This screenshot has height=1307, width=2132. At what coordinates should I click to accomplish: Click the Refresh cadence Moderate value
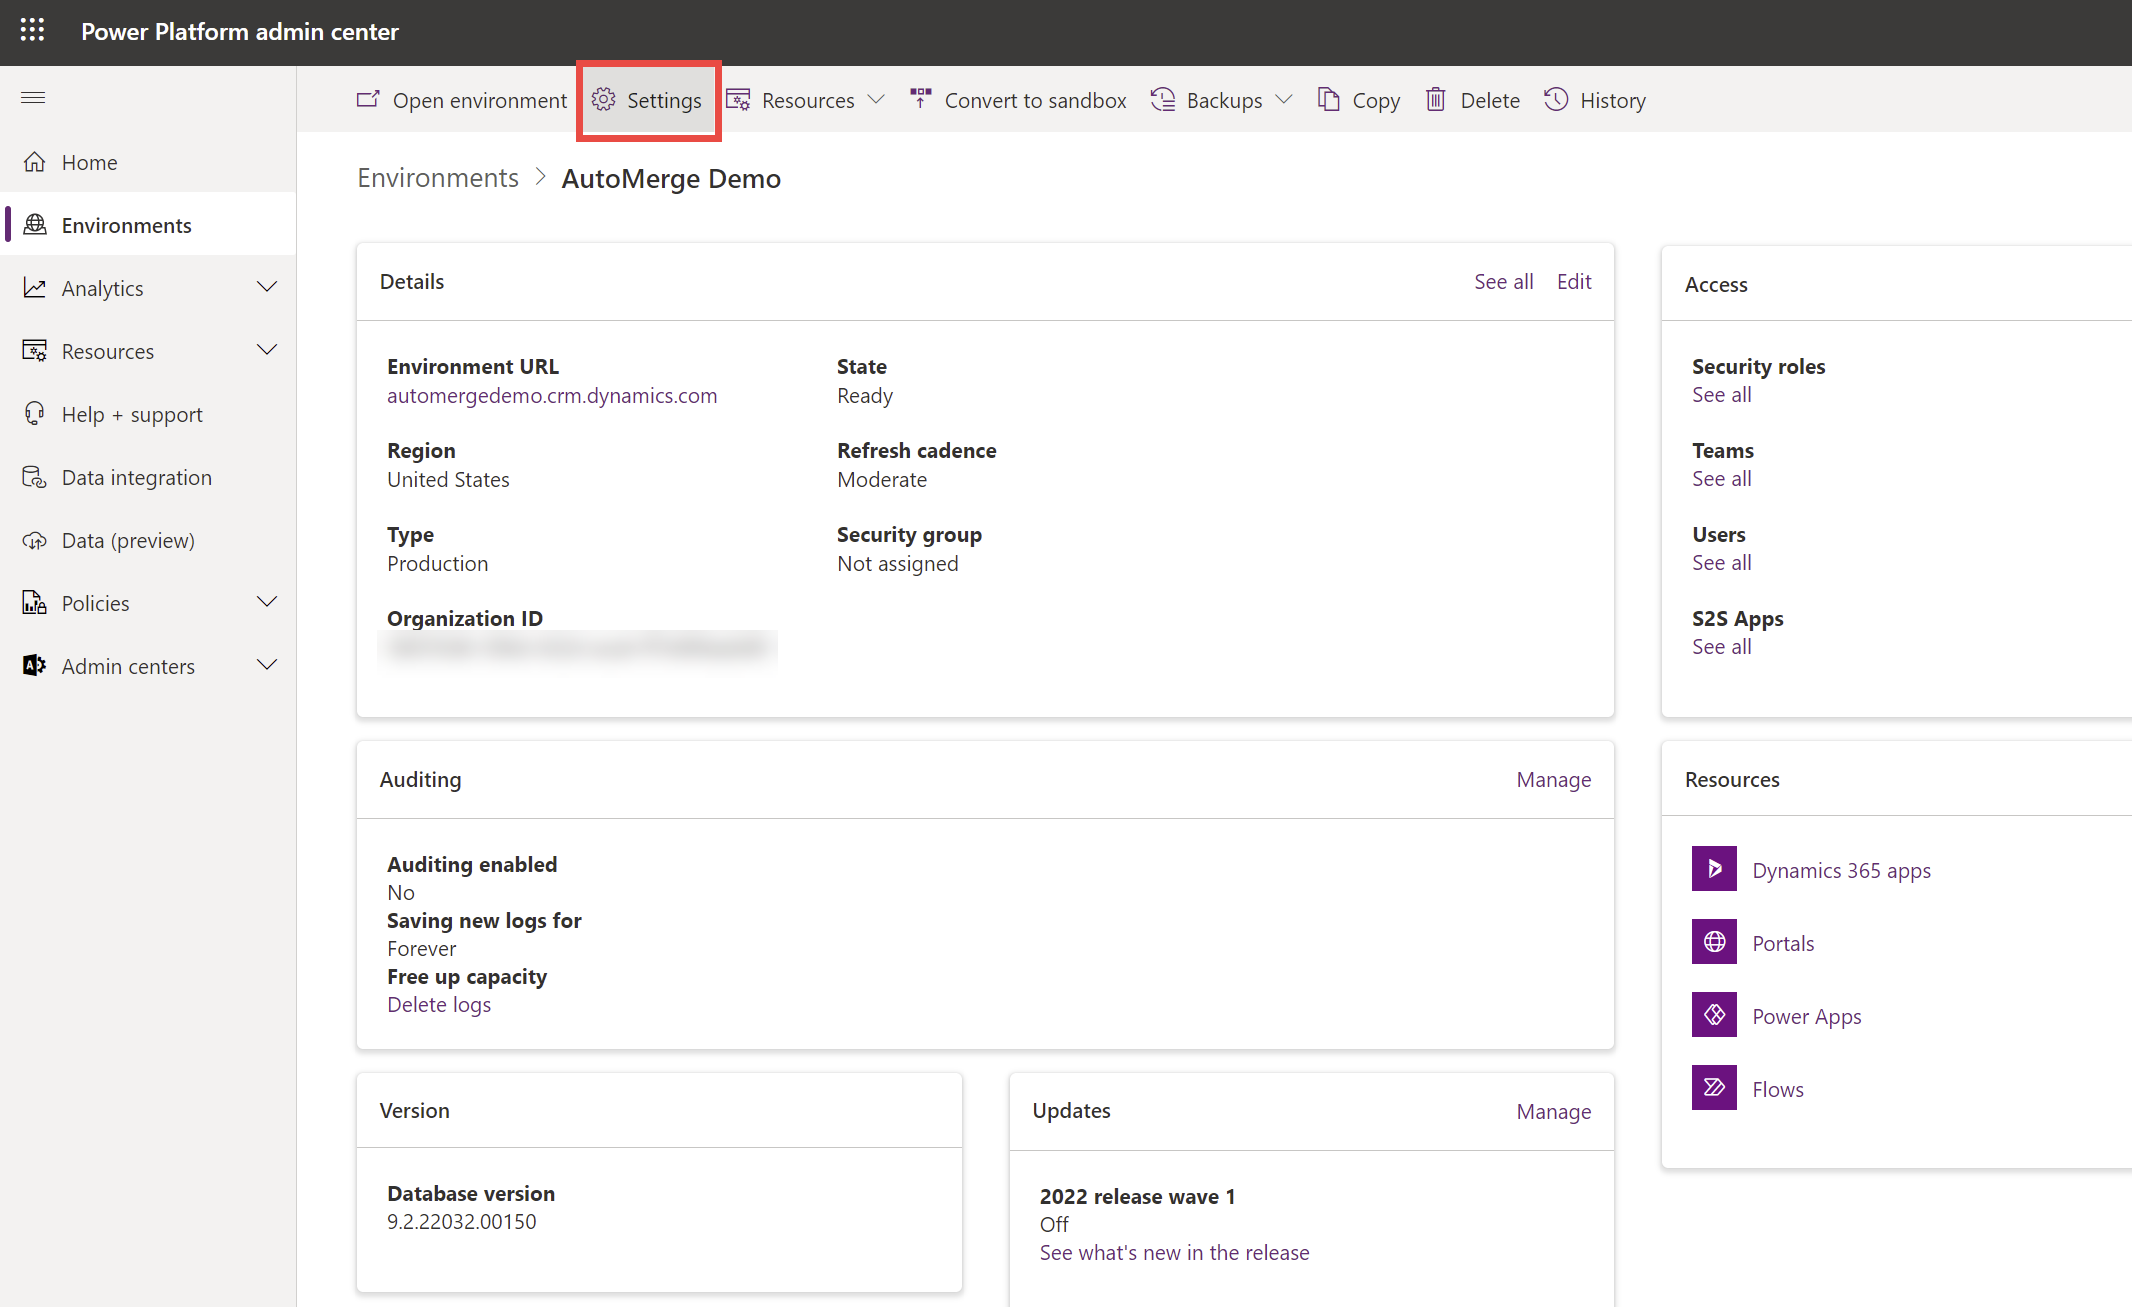pos(882,479)
